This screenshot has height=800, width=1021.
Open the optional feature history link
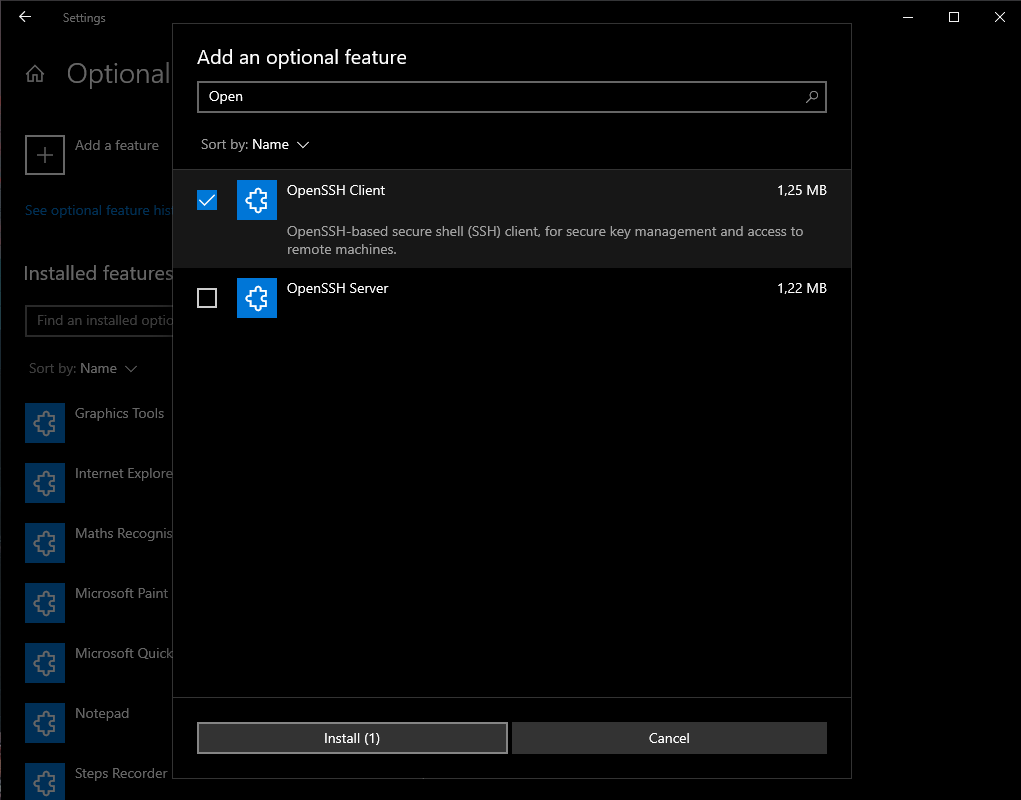point(97,210)
